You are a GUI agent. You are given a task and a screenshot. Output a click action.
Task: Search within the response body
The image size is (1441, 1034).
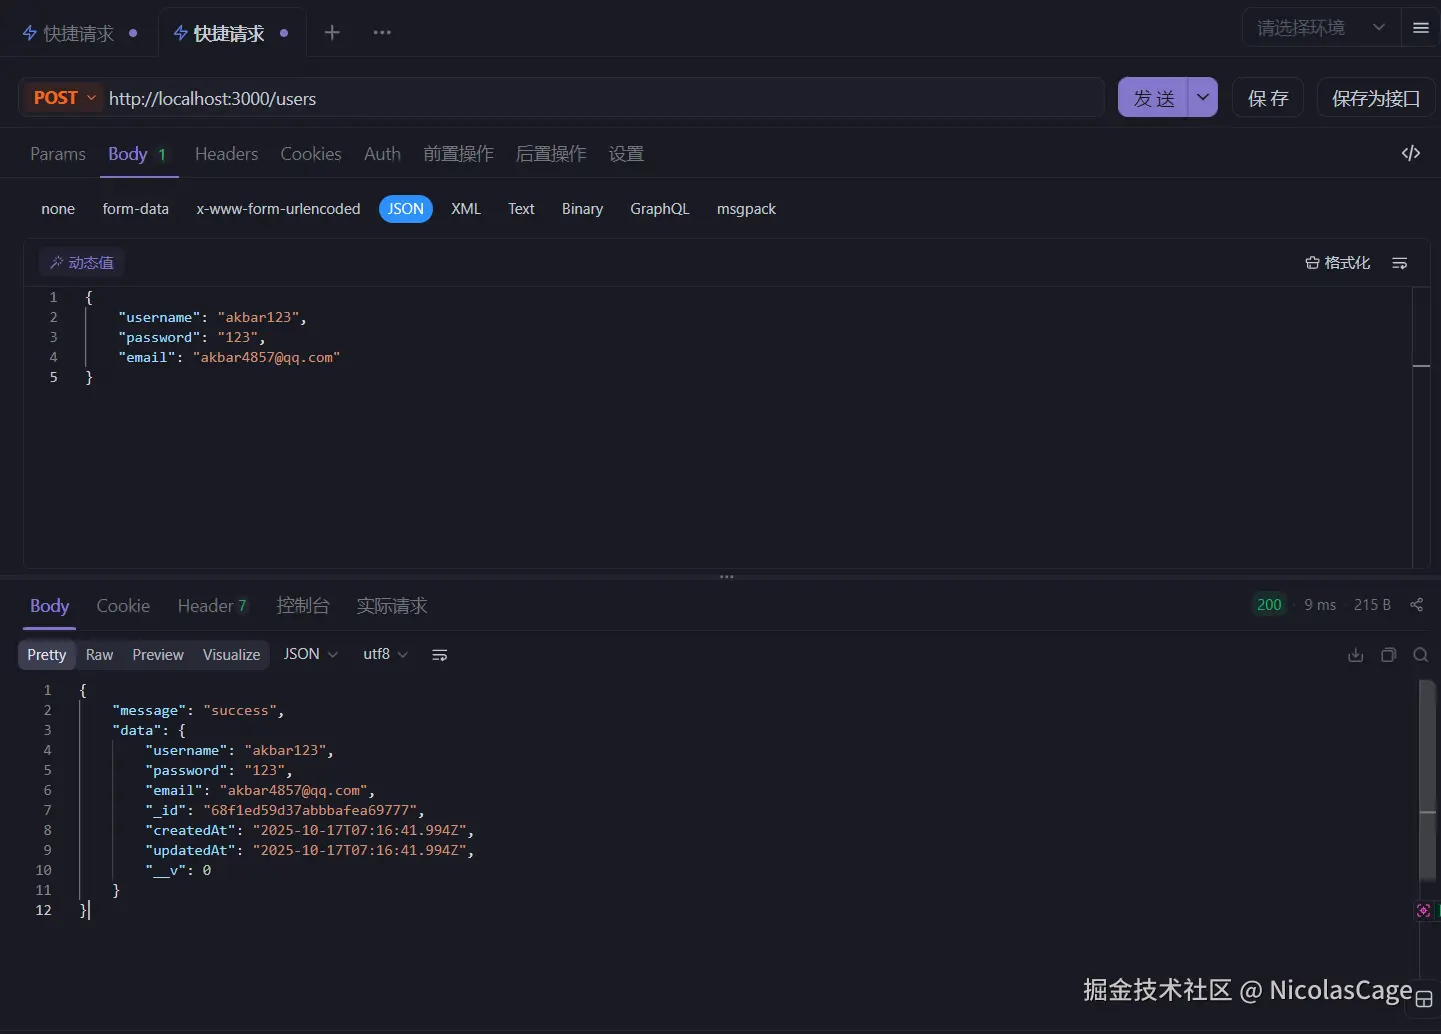coord(1420,655)
